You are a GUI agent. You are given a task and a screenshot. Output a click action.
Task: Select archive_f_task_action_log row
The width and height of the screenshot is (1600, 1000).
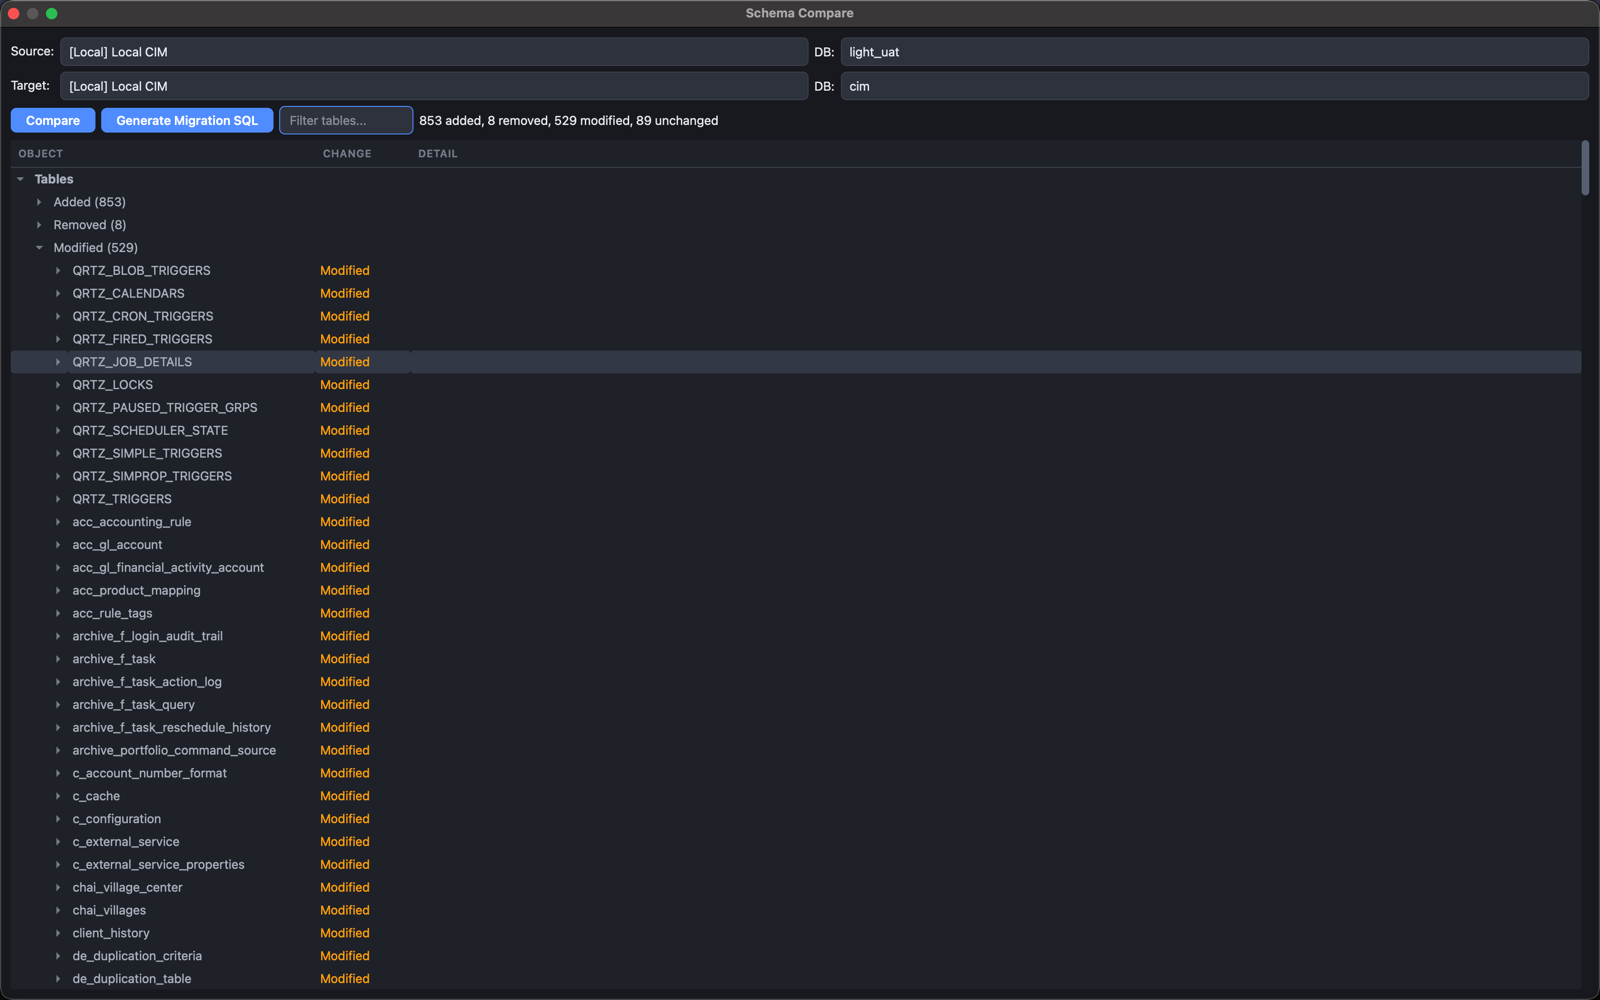[796, 682]
